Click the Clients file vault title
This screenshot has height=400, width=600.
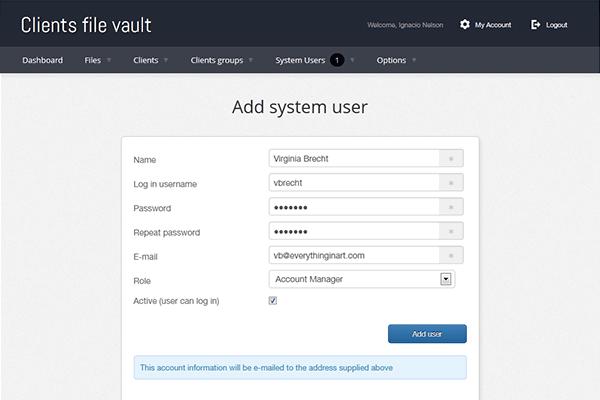coord(86,25)
